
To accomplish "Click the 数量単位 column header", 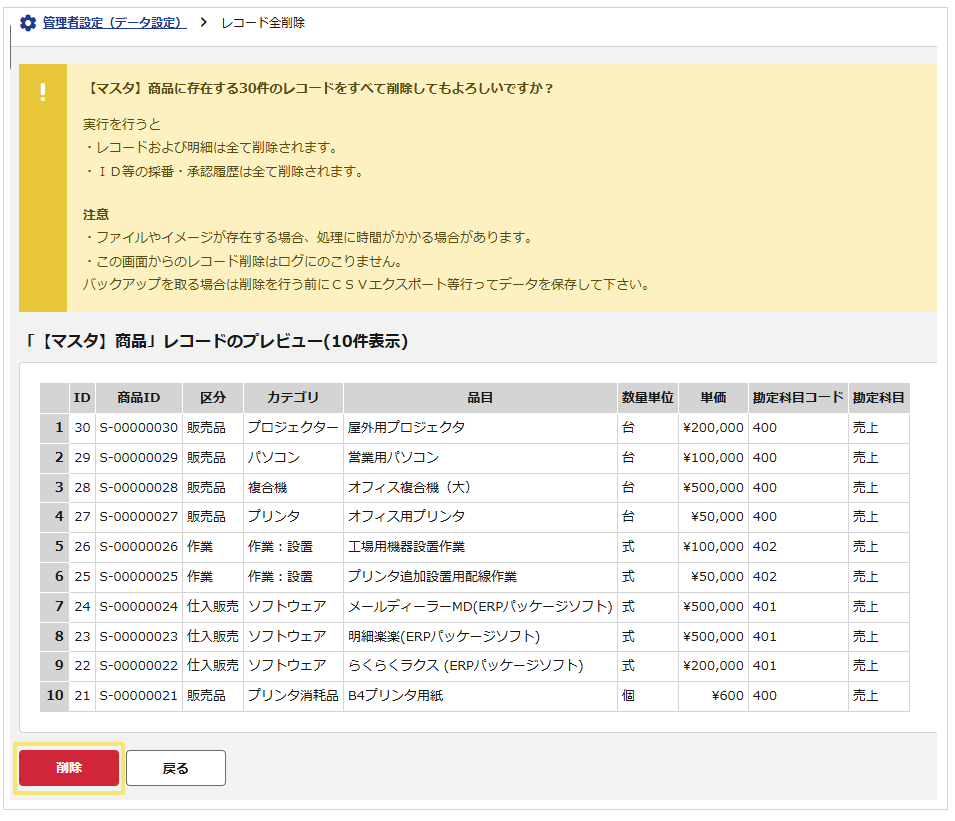I will click(x=647, y=398).
